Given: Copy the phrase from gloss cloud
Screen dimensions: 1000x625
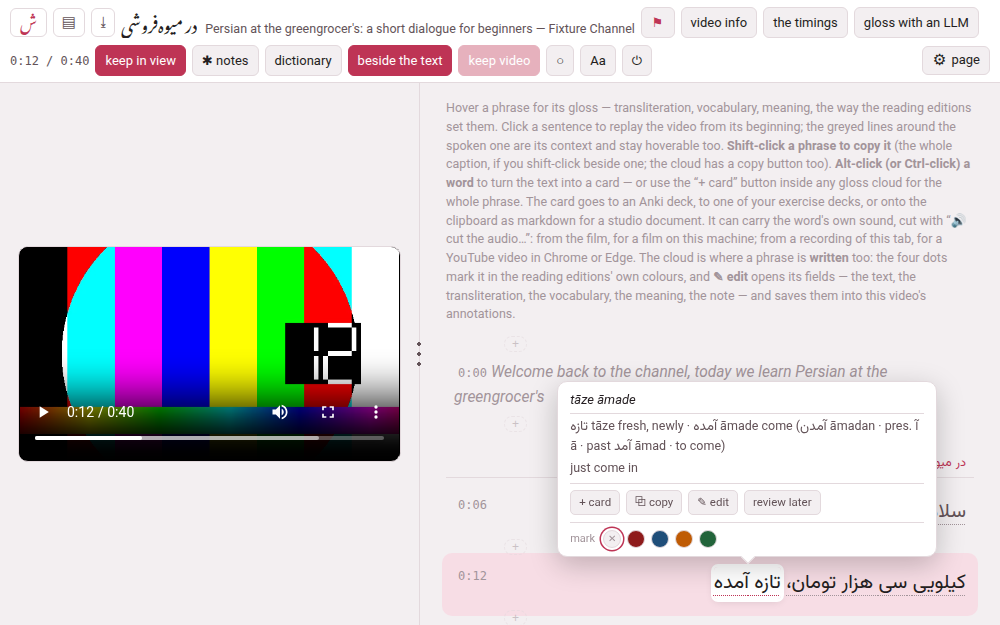Looking at the screenshot, I should (654, 503).
